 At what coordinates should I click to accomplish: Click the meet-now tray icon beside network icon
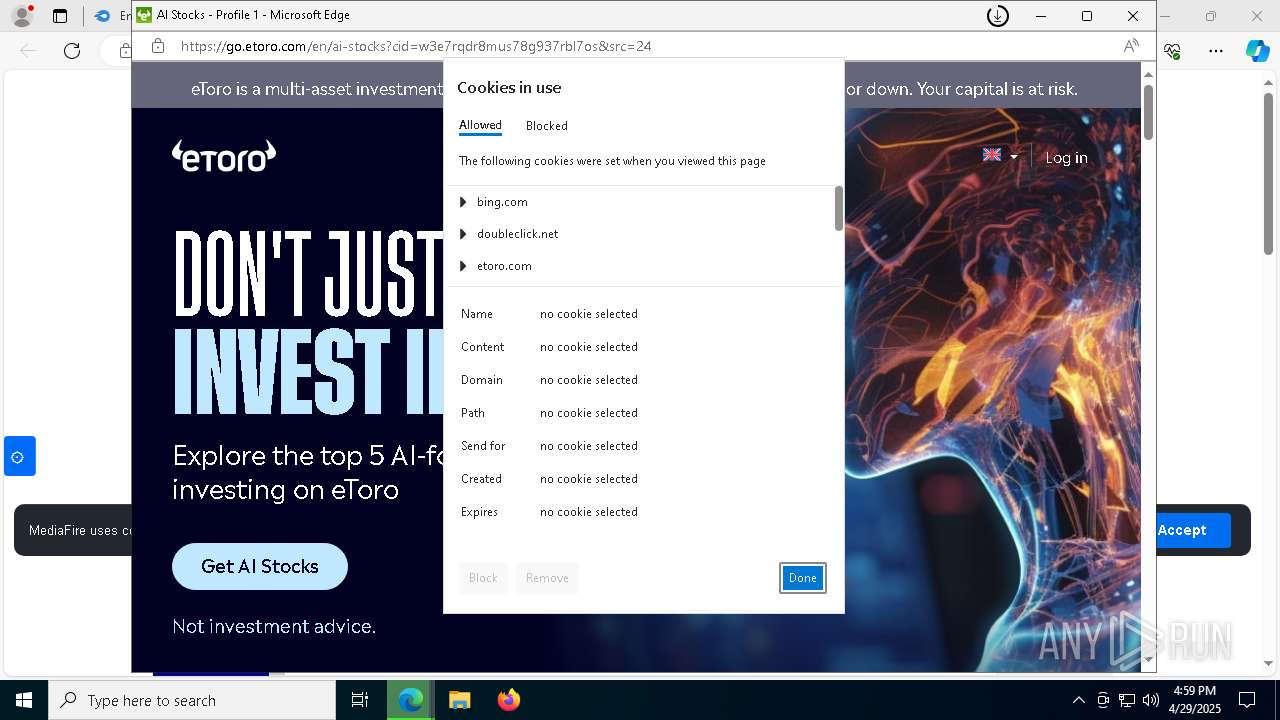pyautogui.click(x=1103, y=700)
